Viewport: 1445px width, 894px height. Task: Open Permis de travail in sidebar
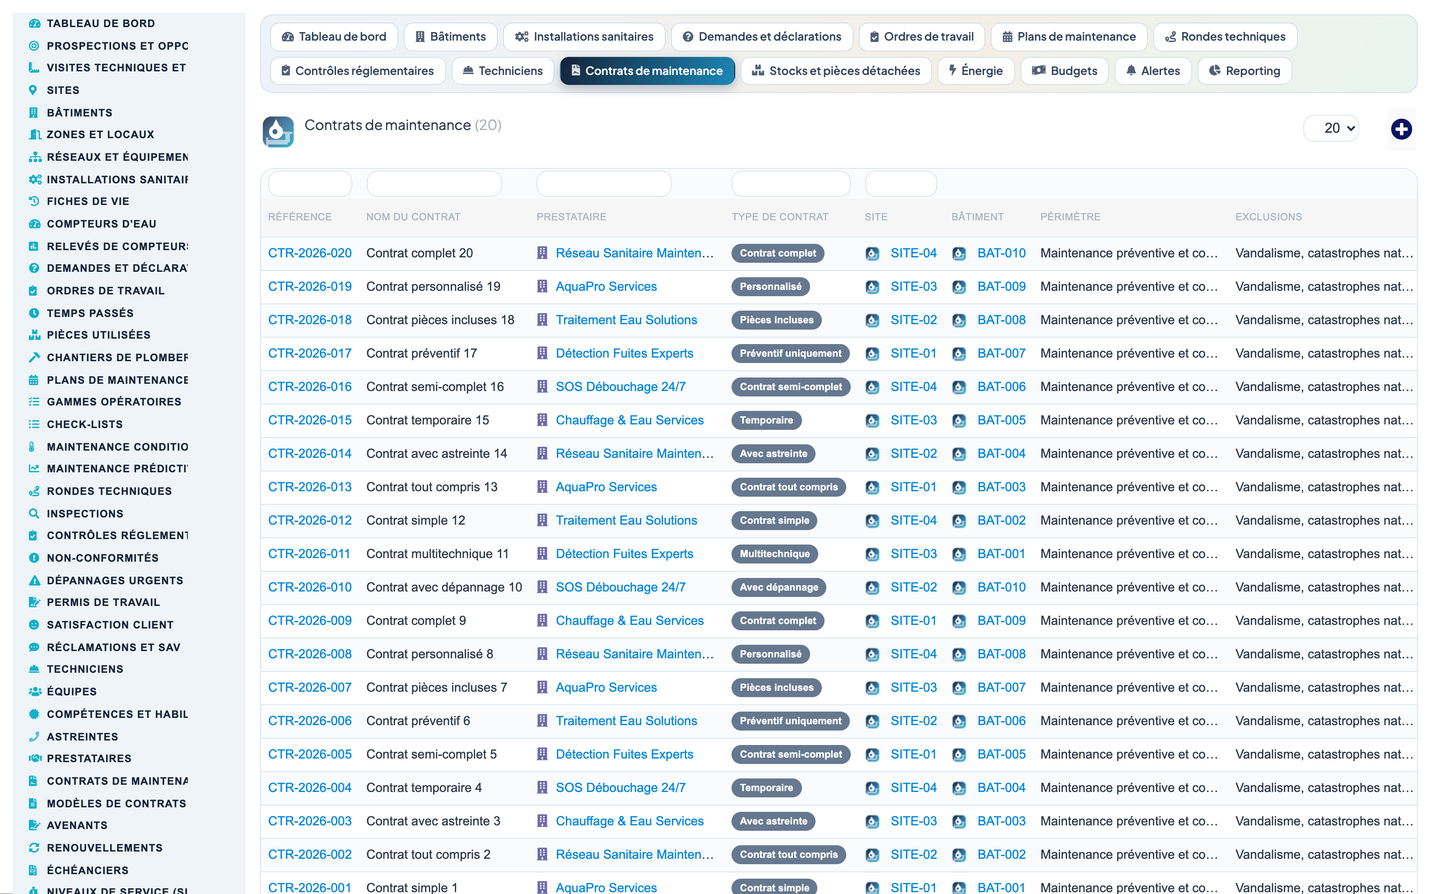(x=103, y=602)
